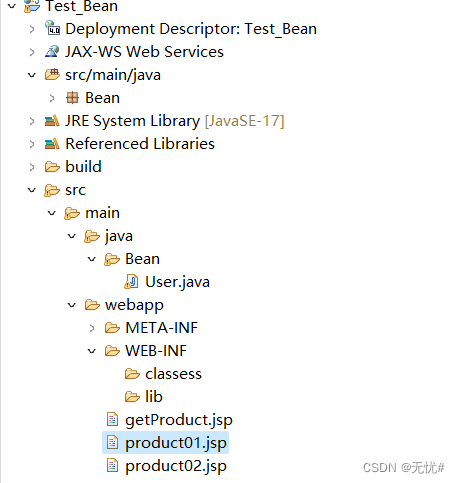This screenshot has width=460, height=483.
Task: Click the lib folder icon
Action: pos(132,397)
